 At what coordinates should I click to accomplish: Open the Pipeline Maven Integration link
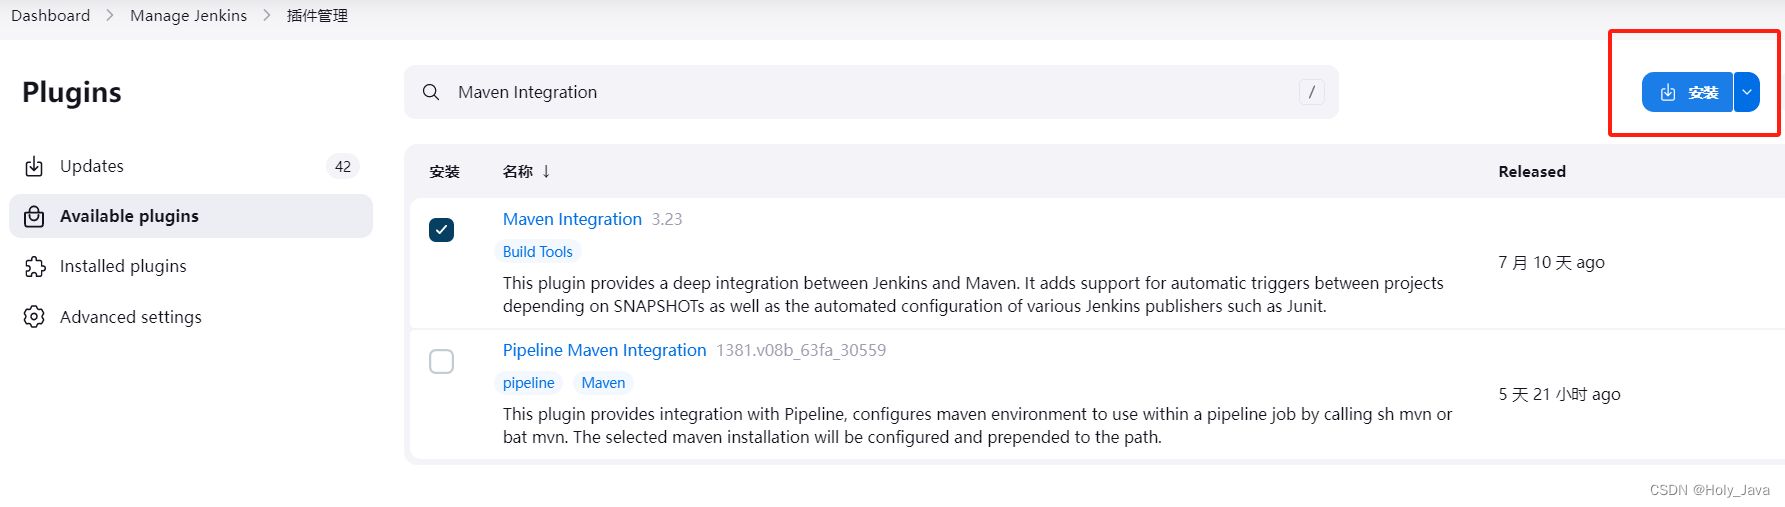tap(604, 350)
